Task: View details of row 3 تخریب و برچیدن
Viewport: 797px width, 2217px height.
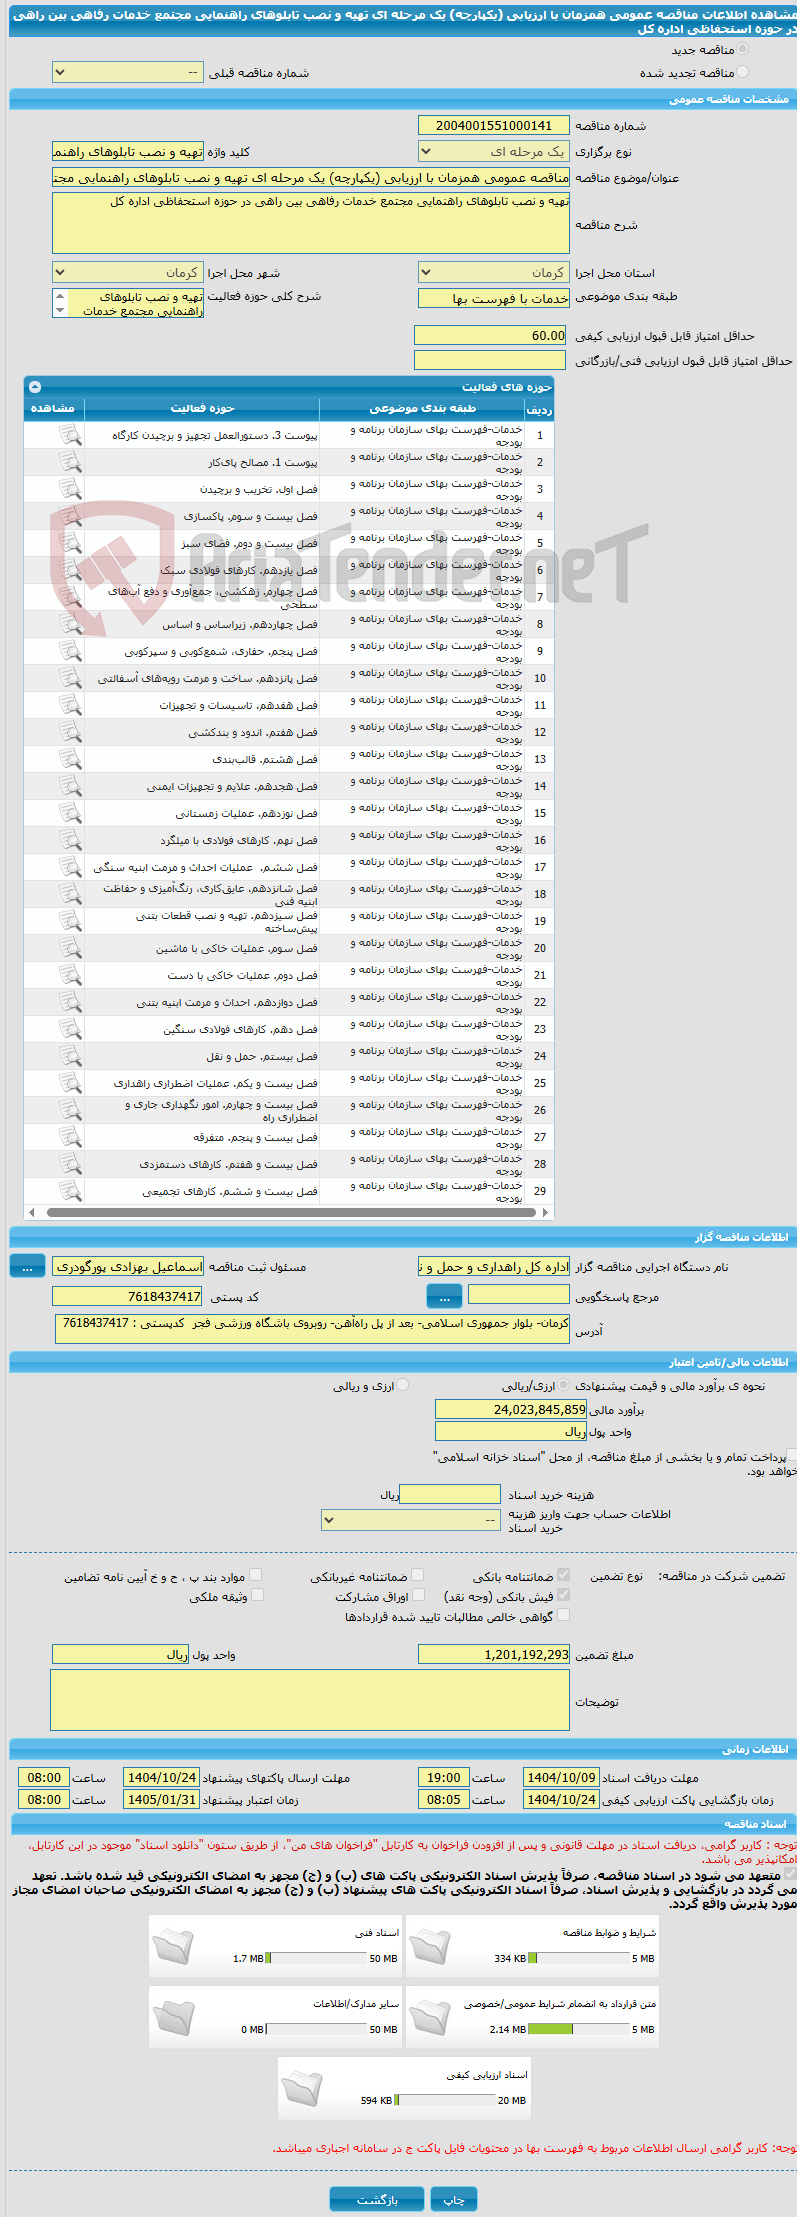Action: click(70, 489)
